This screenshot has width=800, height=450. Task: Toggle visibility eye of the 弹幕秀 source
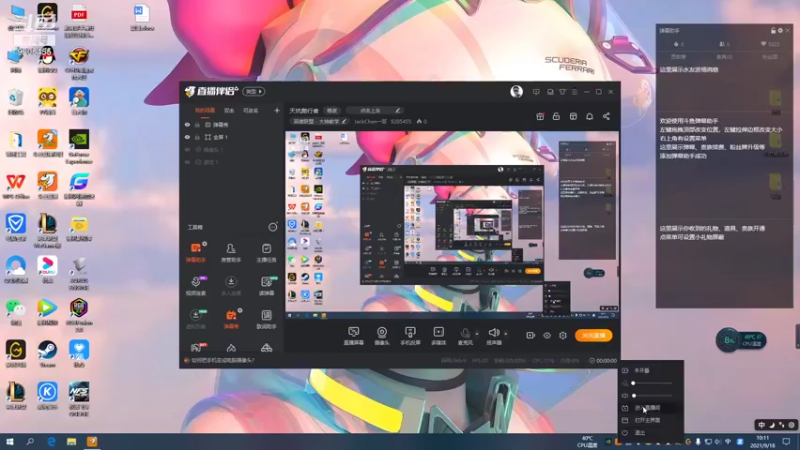187,124
